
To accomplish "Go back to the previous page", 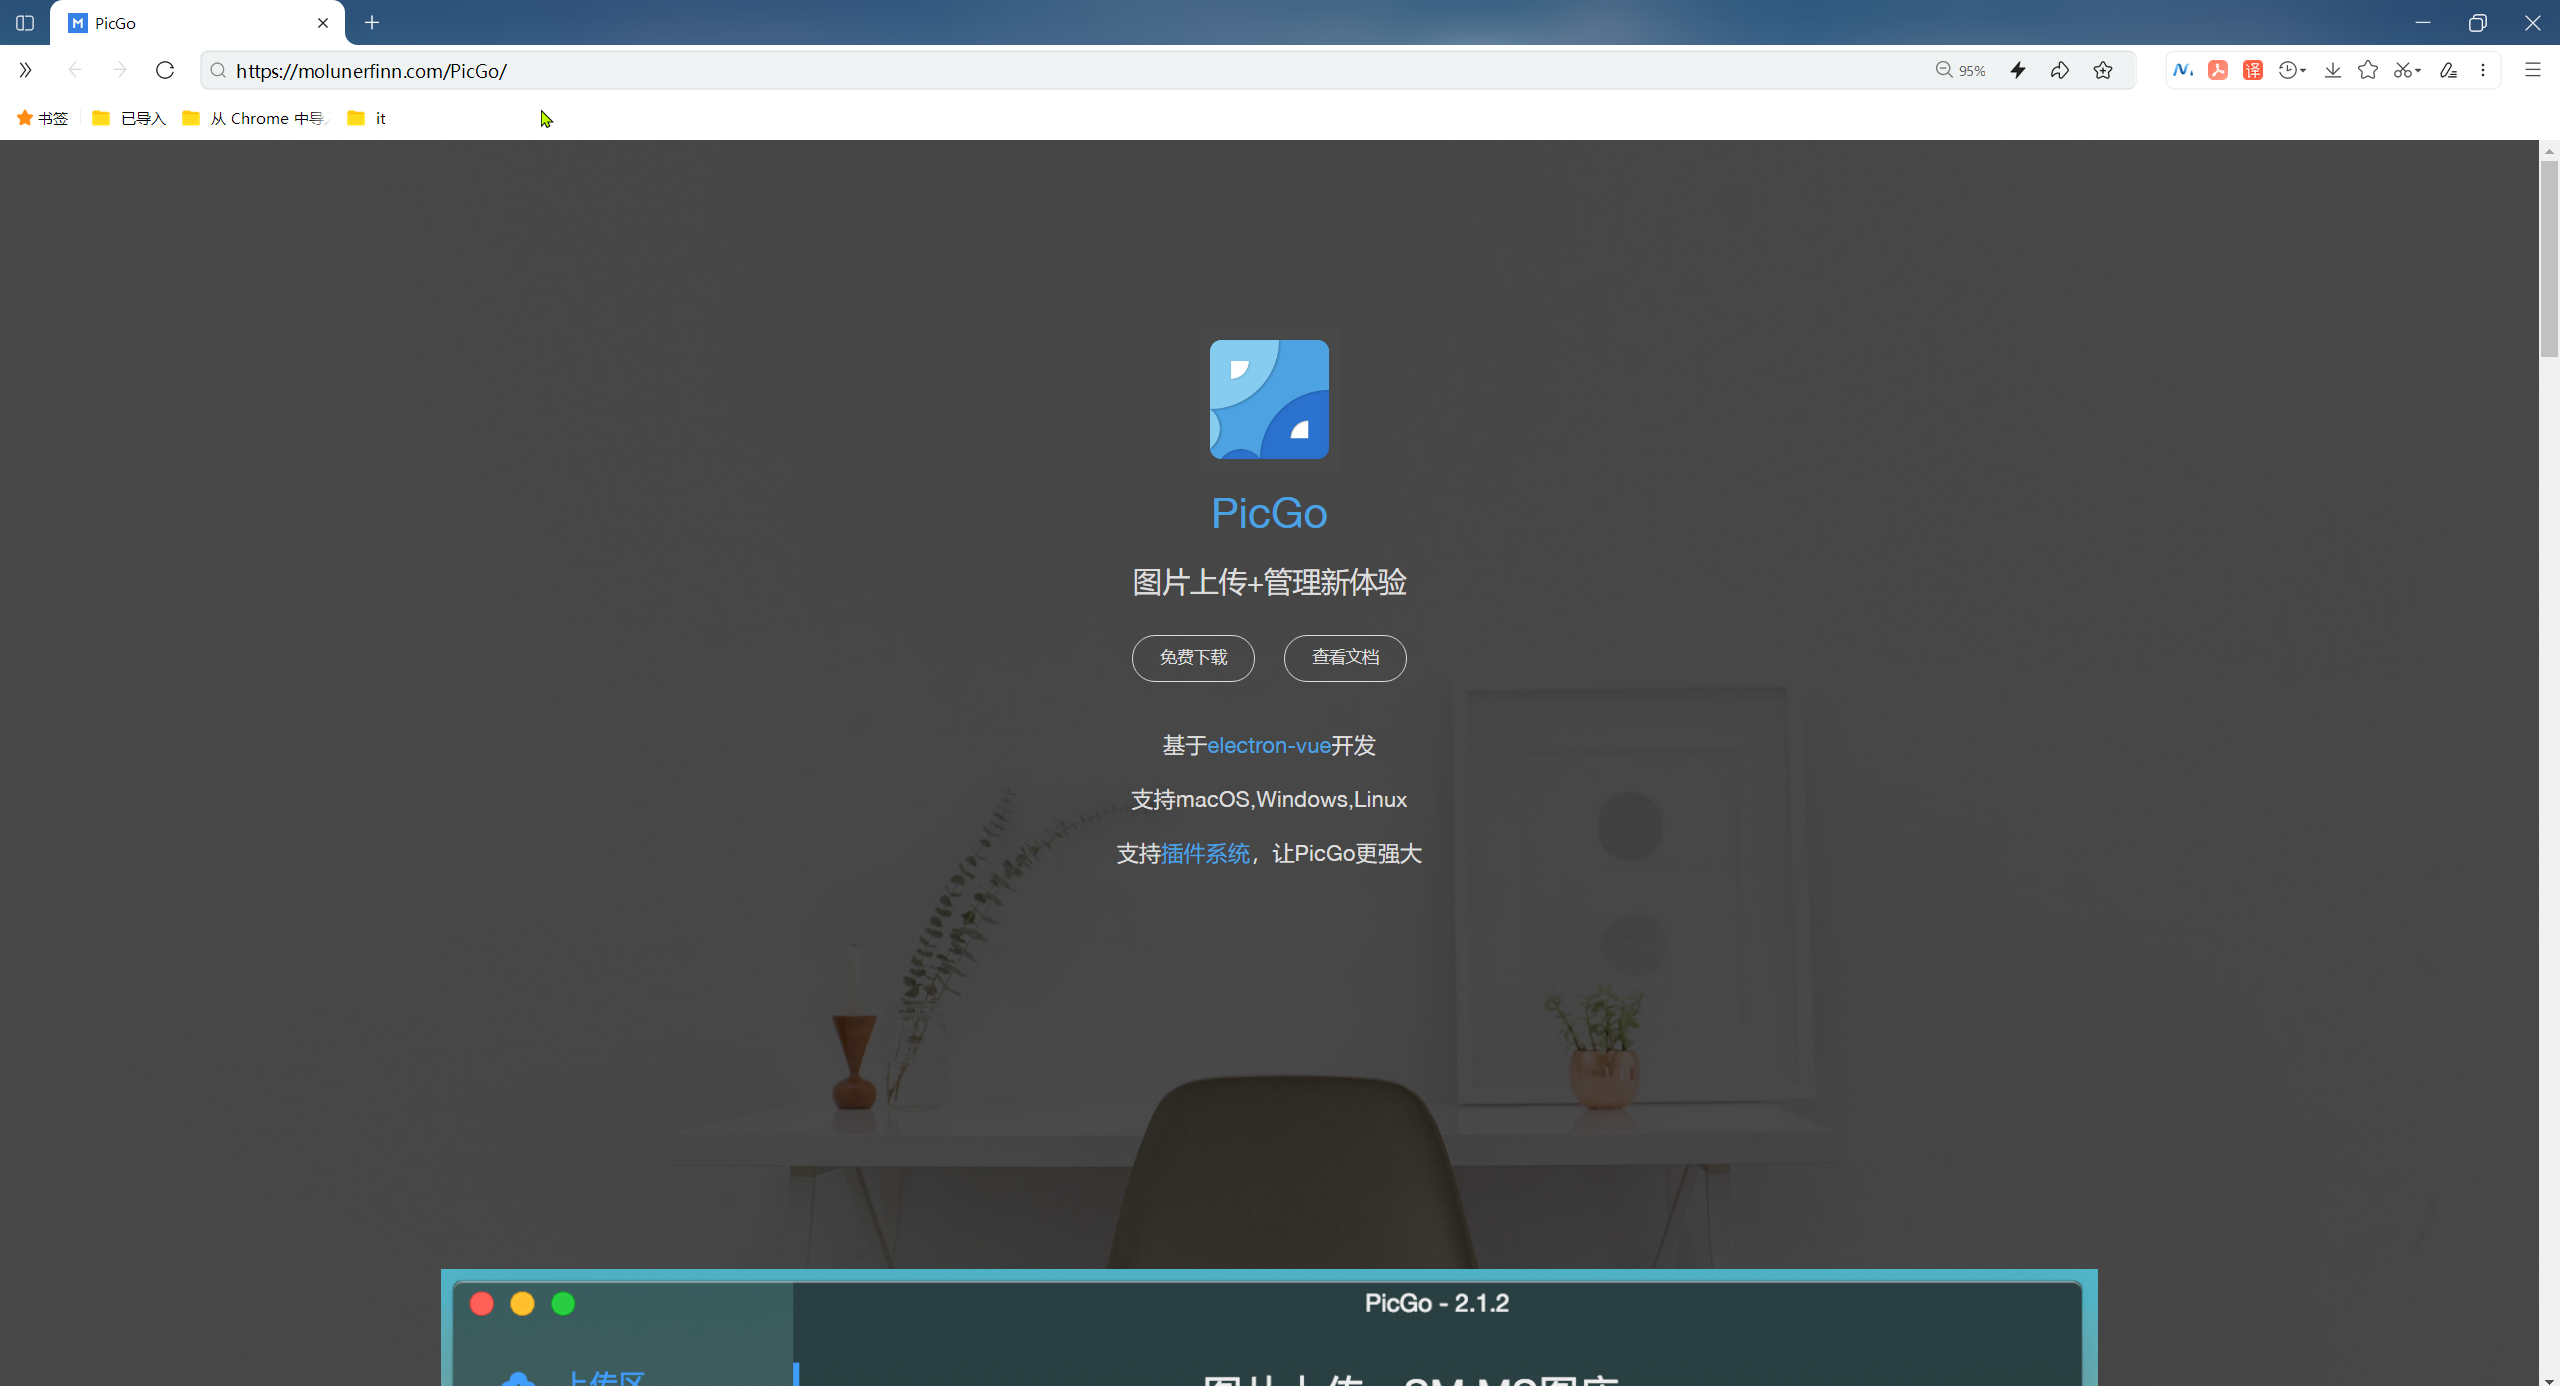I will coord(74,70).
